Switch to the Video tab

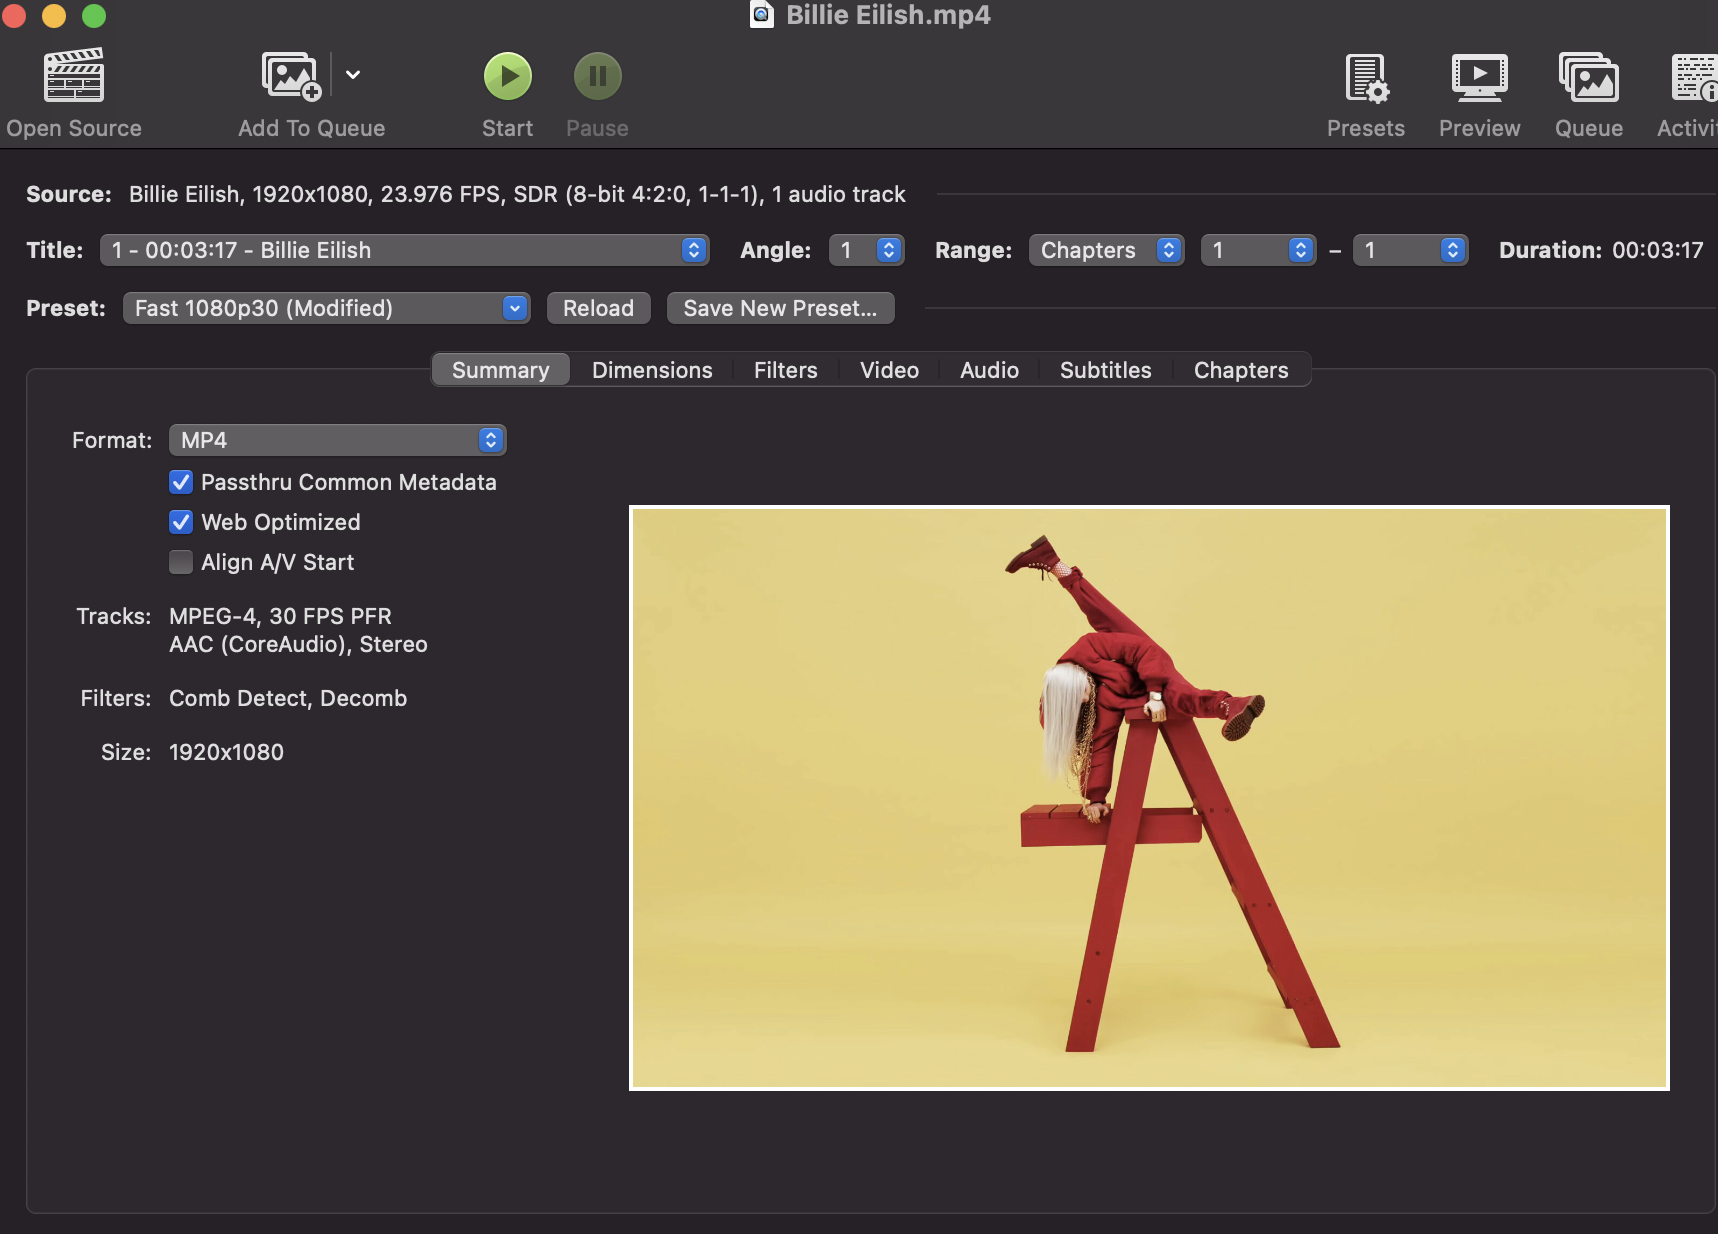(x=889, y=370)
